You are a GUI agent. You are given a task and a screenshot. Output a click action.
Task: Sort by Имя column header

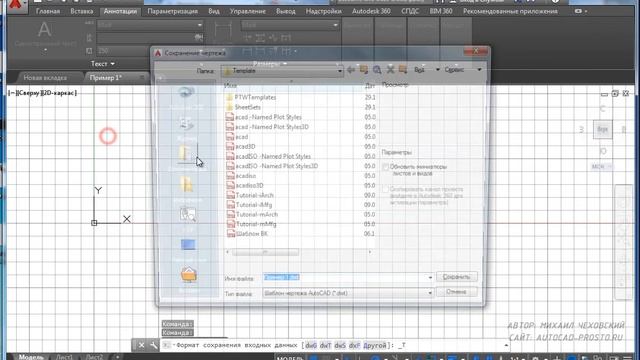(x=230, y=86)
